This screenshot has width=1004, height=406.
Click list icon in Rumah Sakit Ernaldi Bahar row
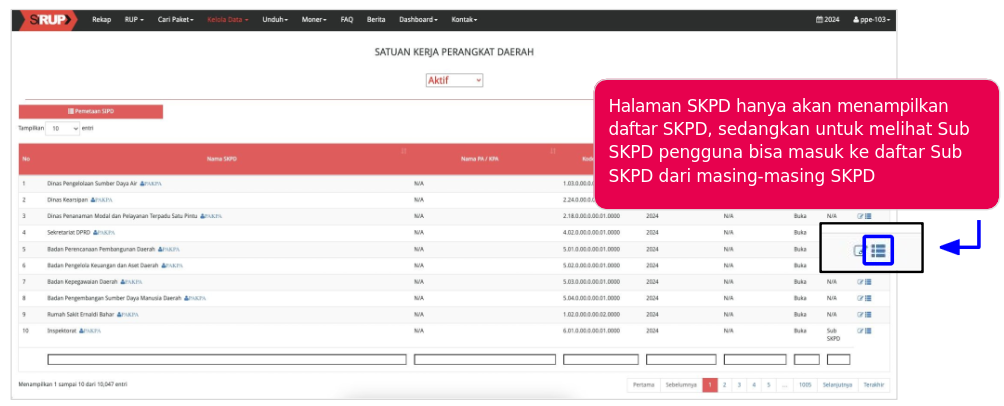pos(868,313)
